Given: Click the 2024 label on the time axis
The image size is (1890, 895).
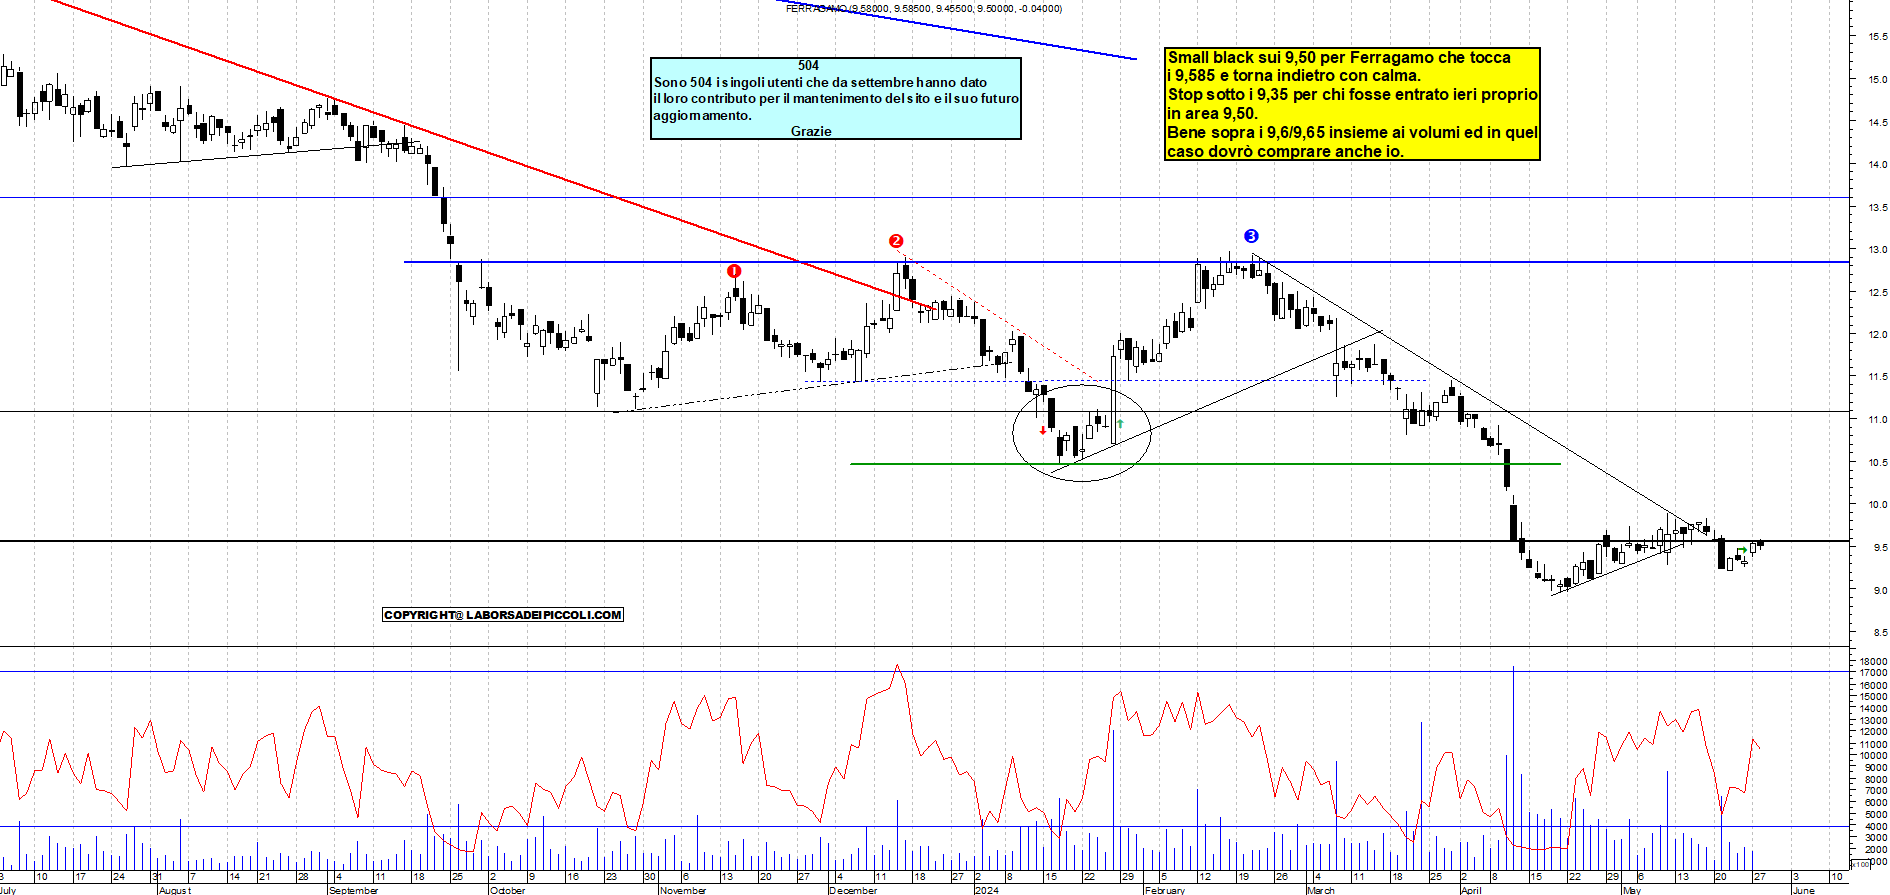Looking at the screenshot, I should pyautogui.click(x=987, y=889).
